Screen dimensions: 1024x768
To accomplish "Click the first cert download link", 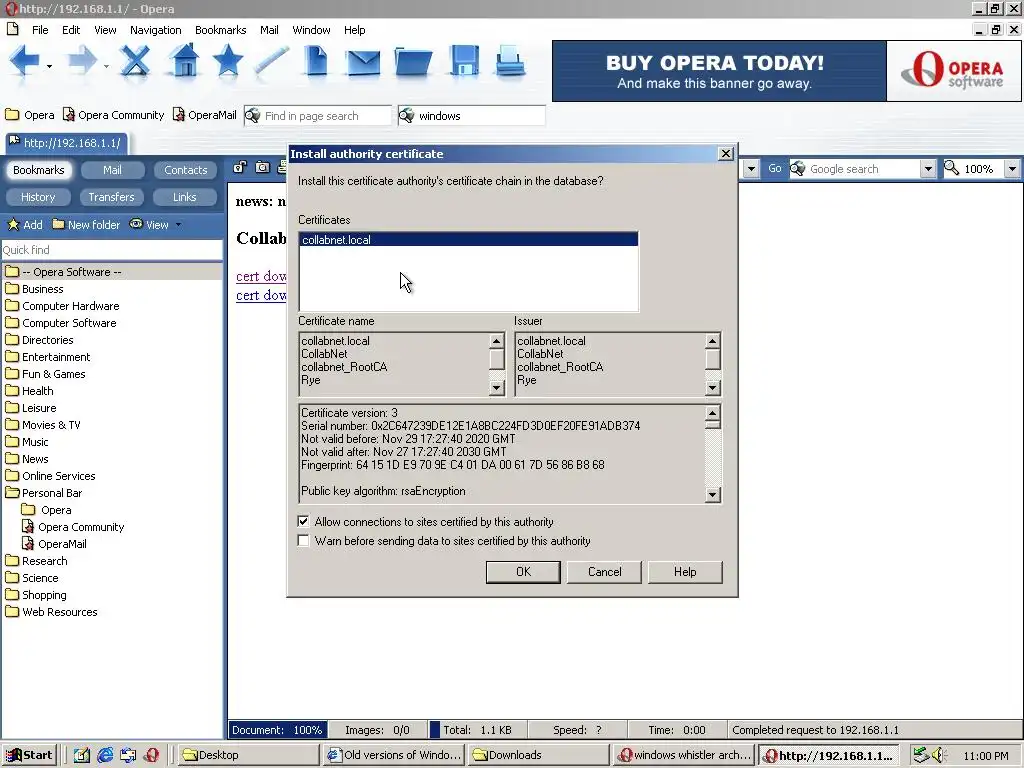I will coord(261,276).
